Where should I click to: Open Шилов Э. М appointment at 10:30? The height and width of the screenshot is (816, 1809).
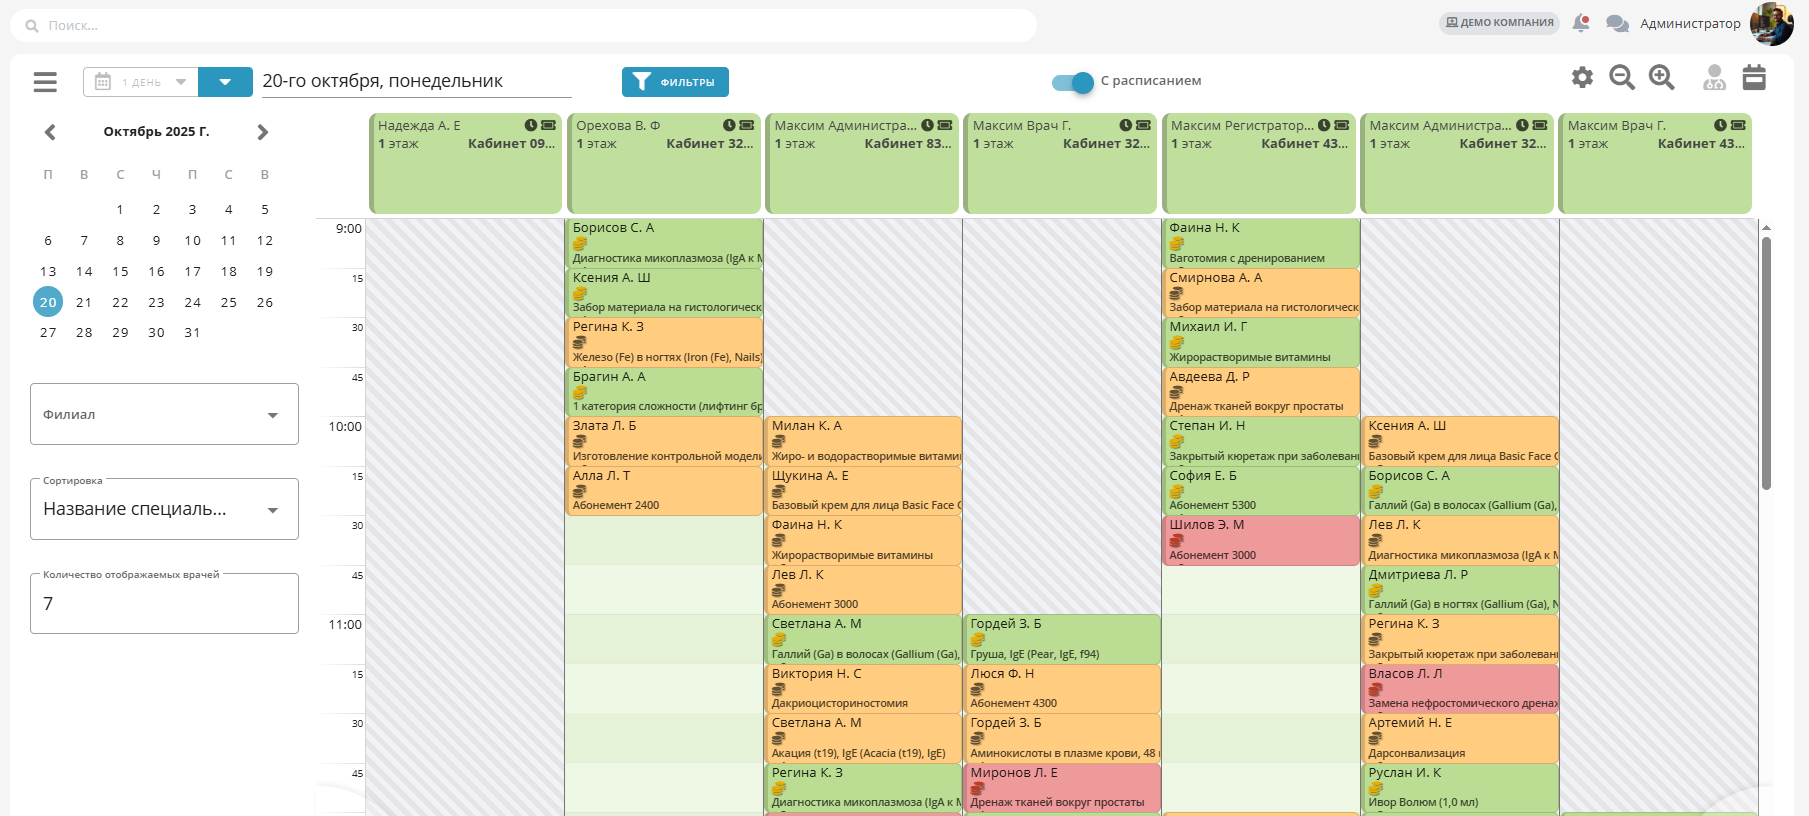click(1260, 540)
